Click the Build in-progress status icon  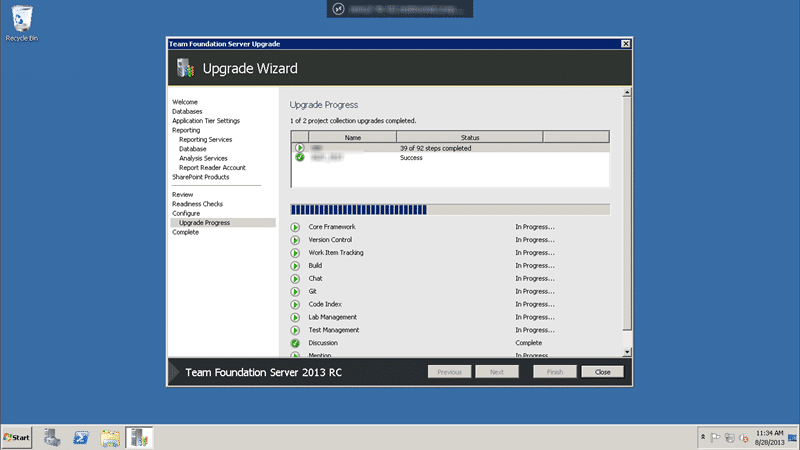295,266
